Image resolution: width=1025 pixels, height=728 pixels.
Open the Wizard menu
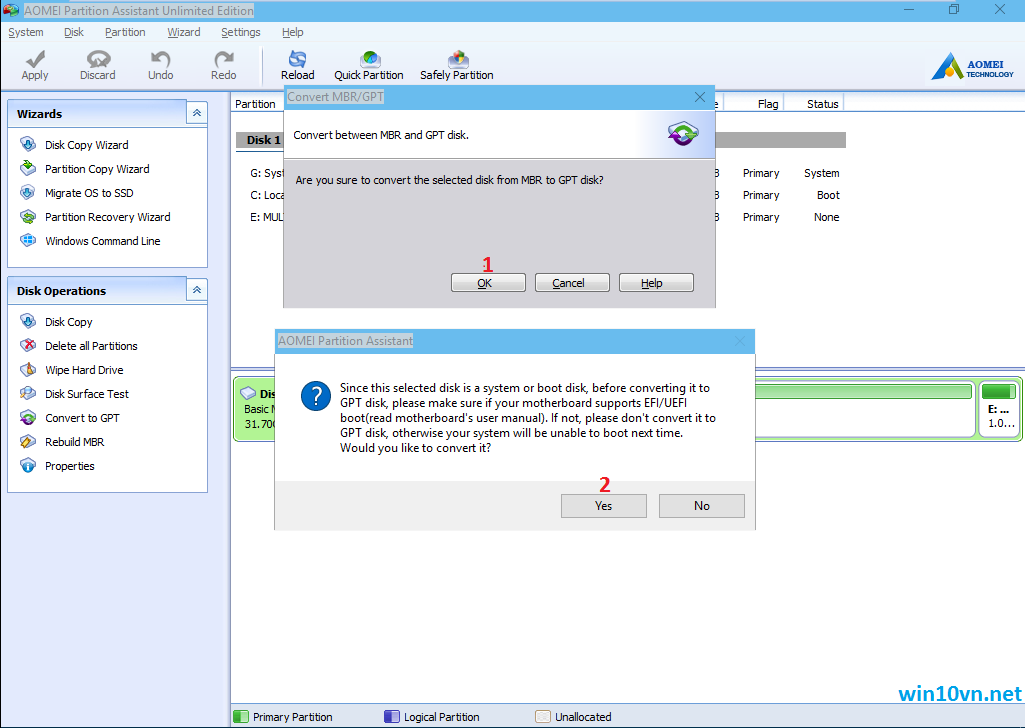184,32
